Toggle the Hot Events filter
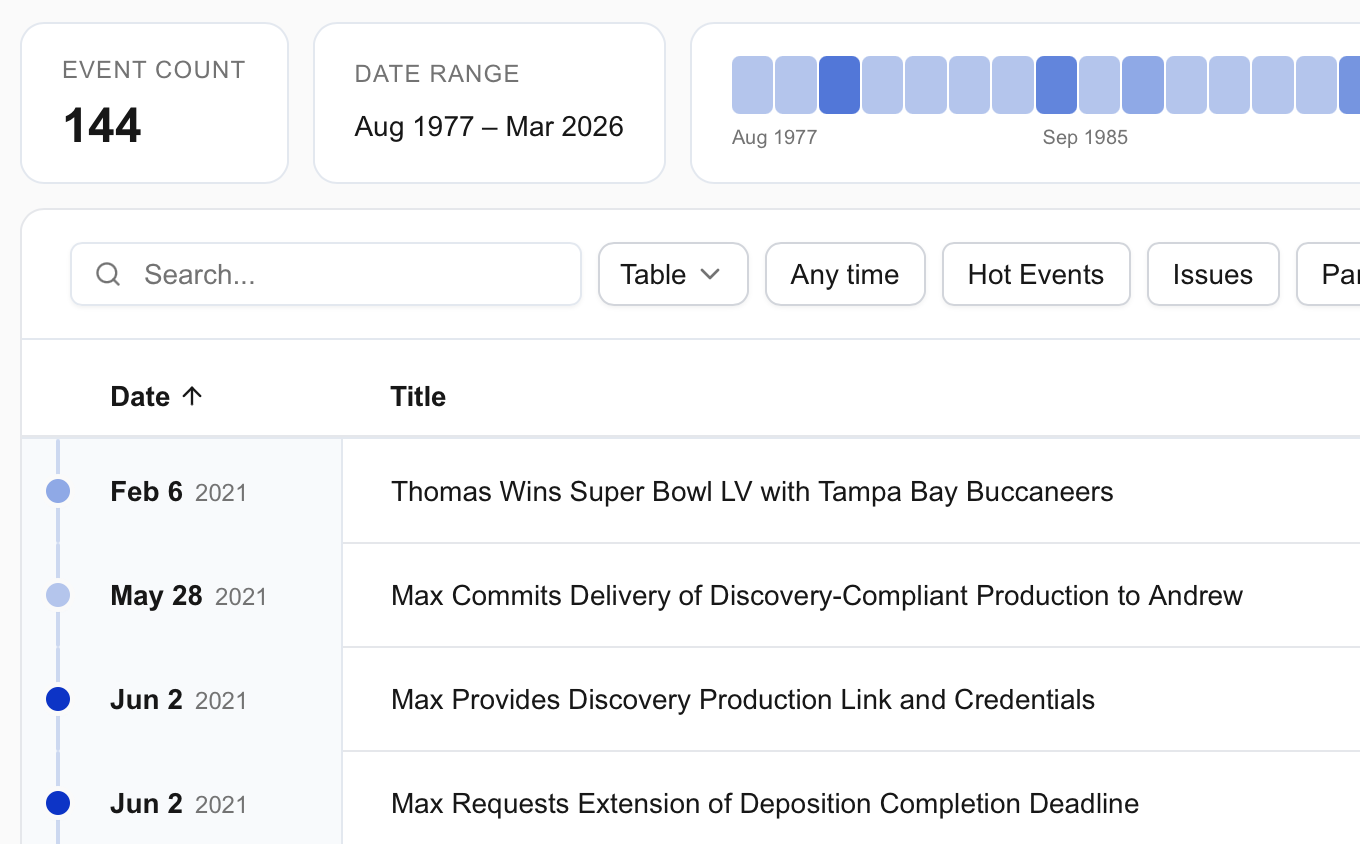This screenshot has height=844, width=1360. [x=1036, y=274]
